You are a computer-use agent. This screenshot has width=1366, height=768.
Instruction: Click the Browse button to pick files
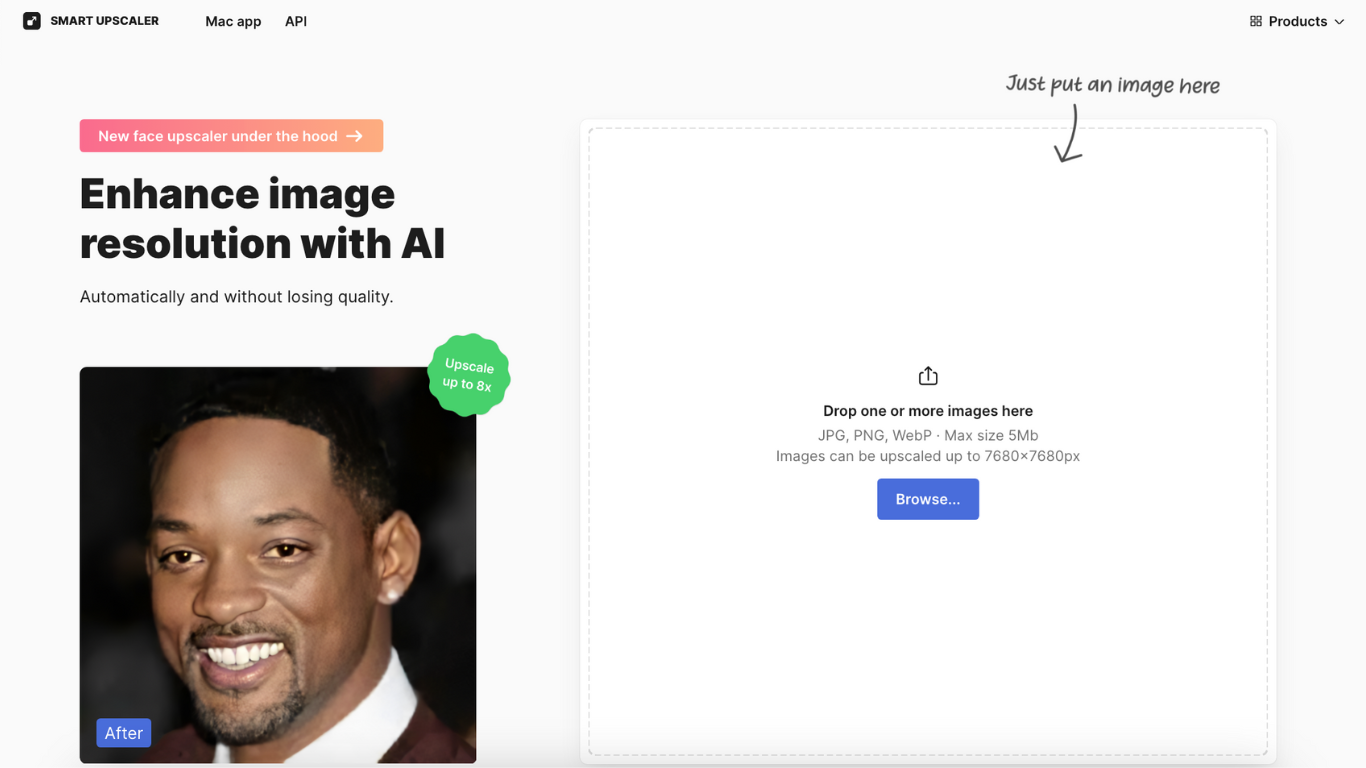pos(928,499)
